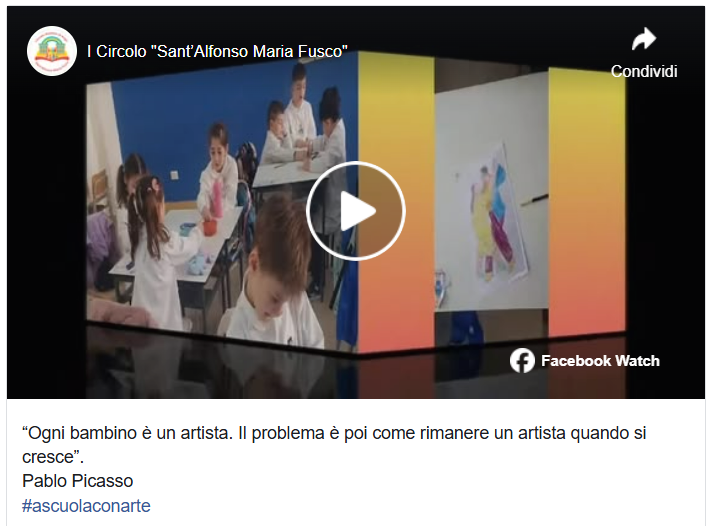Click the black marker on the whiteboard
The image size is (713, 526).
(x=534, y=199)
